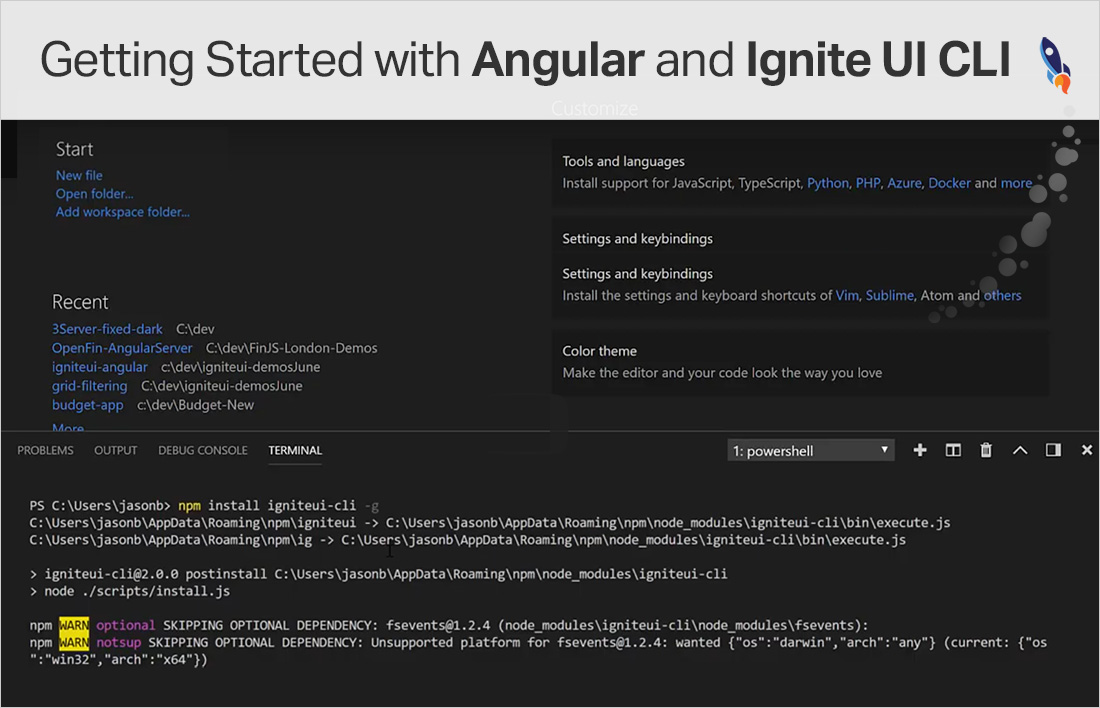Viewport: 1100px width, 708px height.
Task: Select the TERMINAL tab
Action: click(x=295, y=451)
